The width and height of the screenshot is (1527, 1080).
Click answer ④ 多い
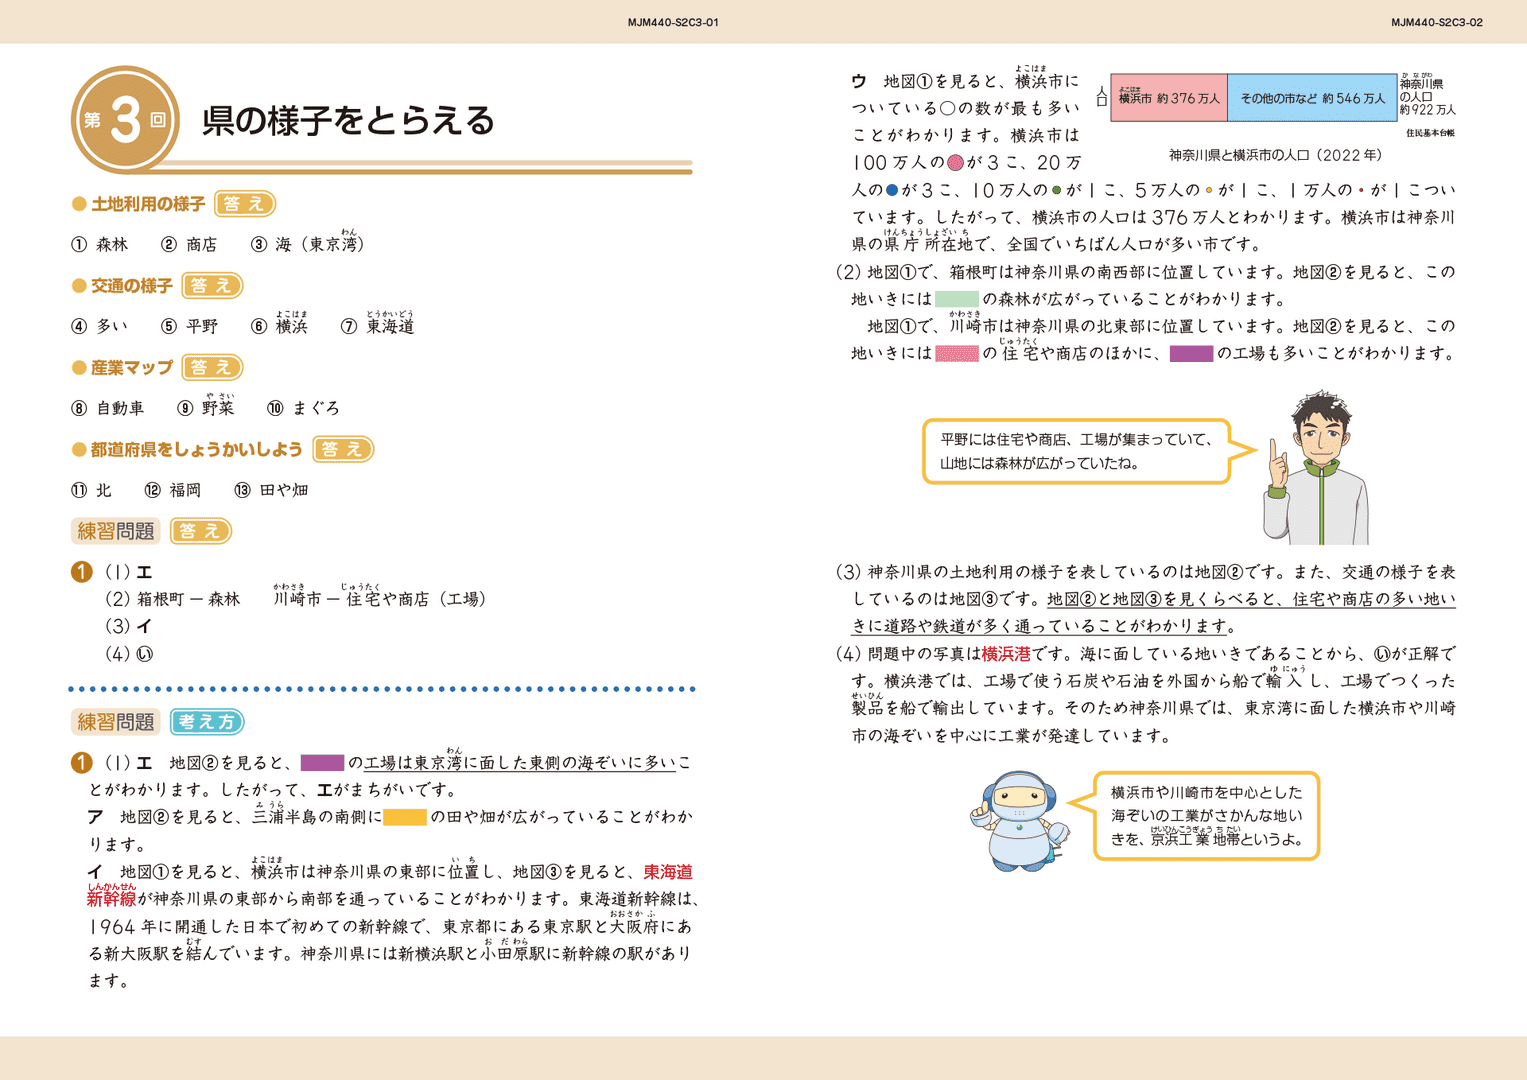pos(100,326)
